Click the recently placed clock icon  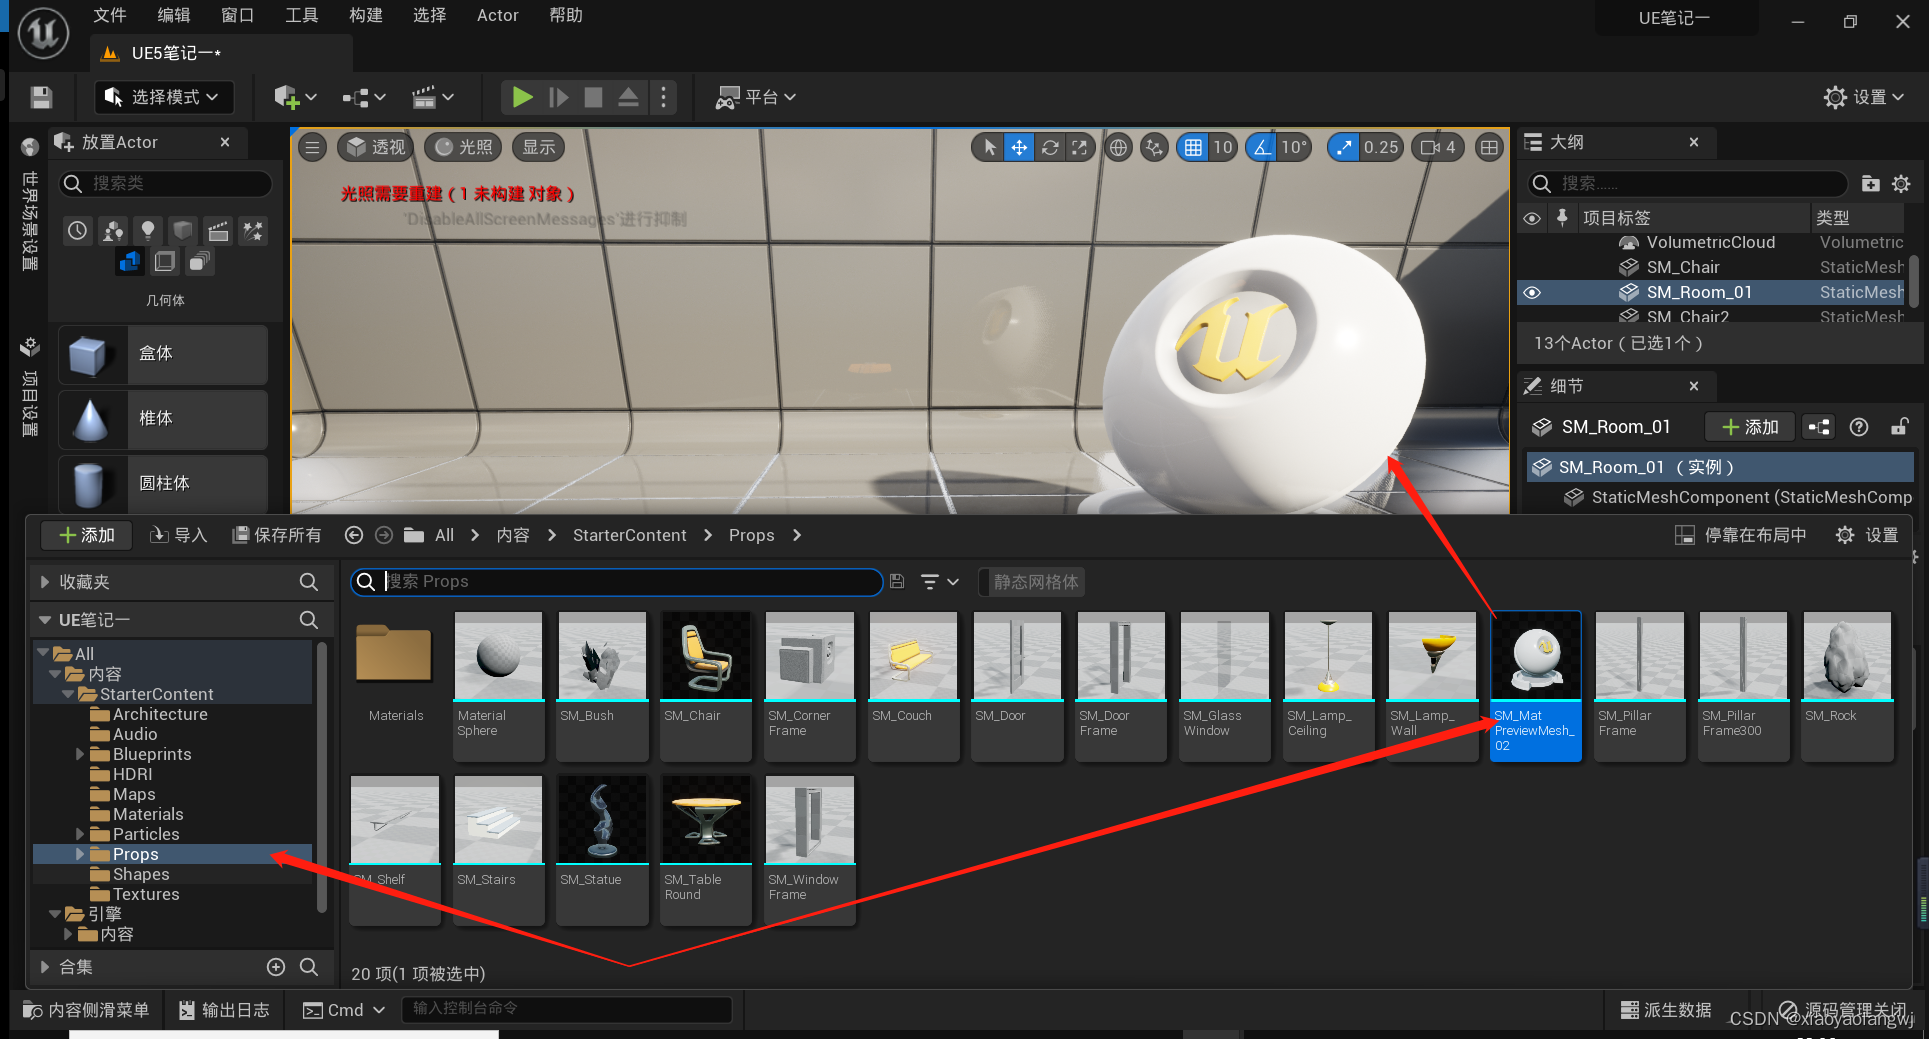pyautogui.click(x=77, y=231)
